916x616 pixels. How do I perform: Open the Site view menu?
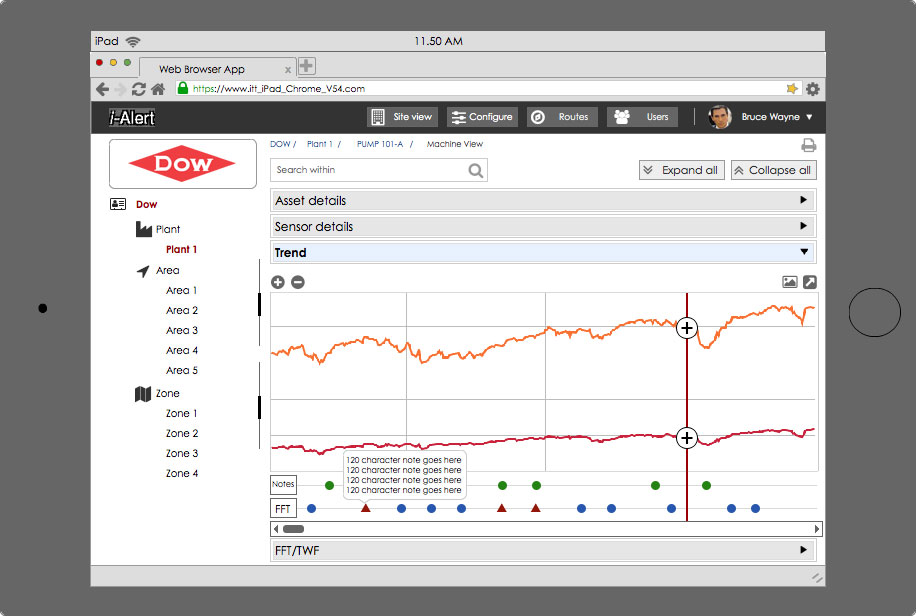click(402, 117)
